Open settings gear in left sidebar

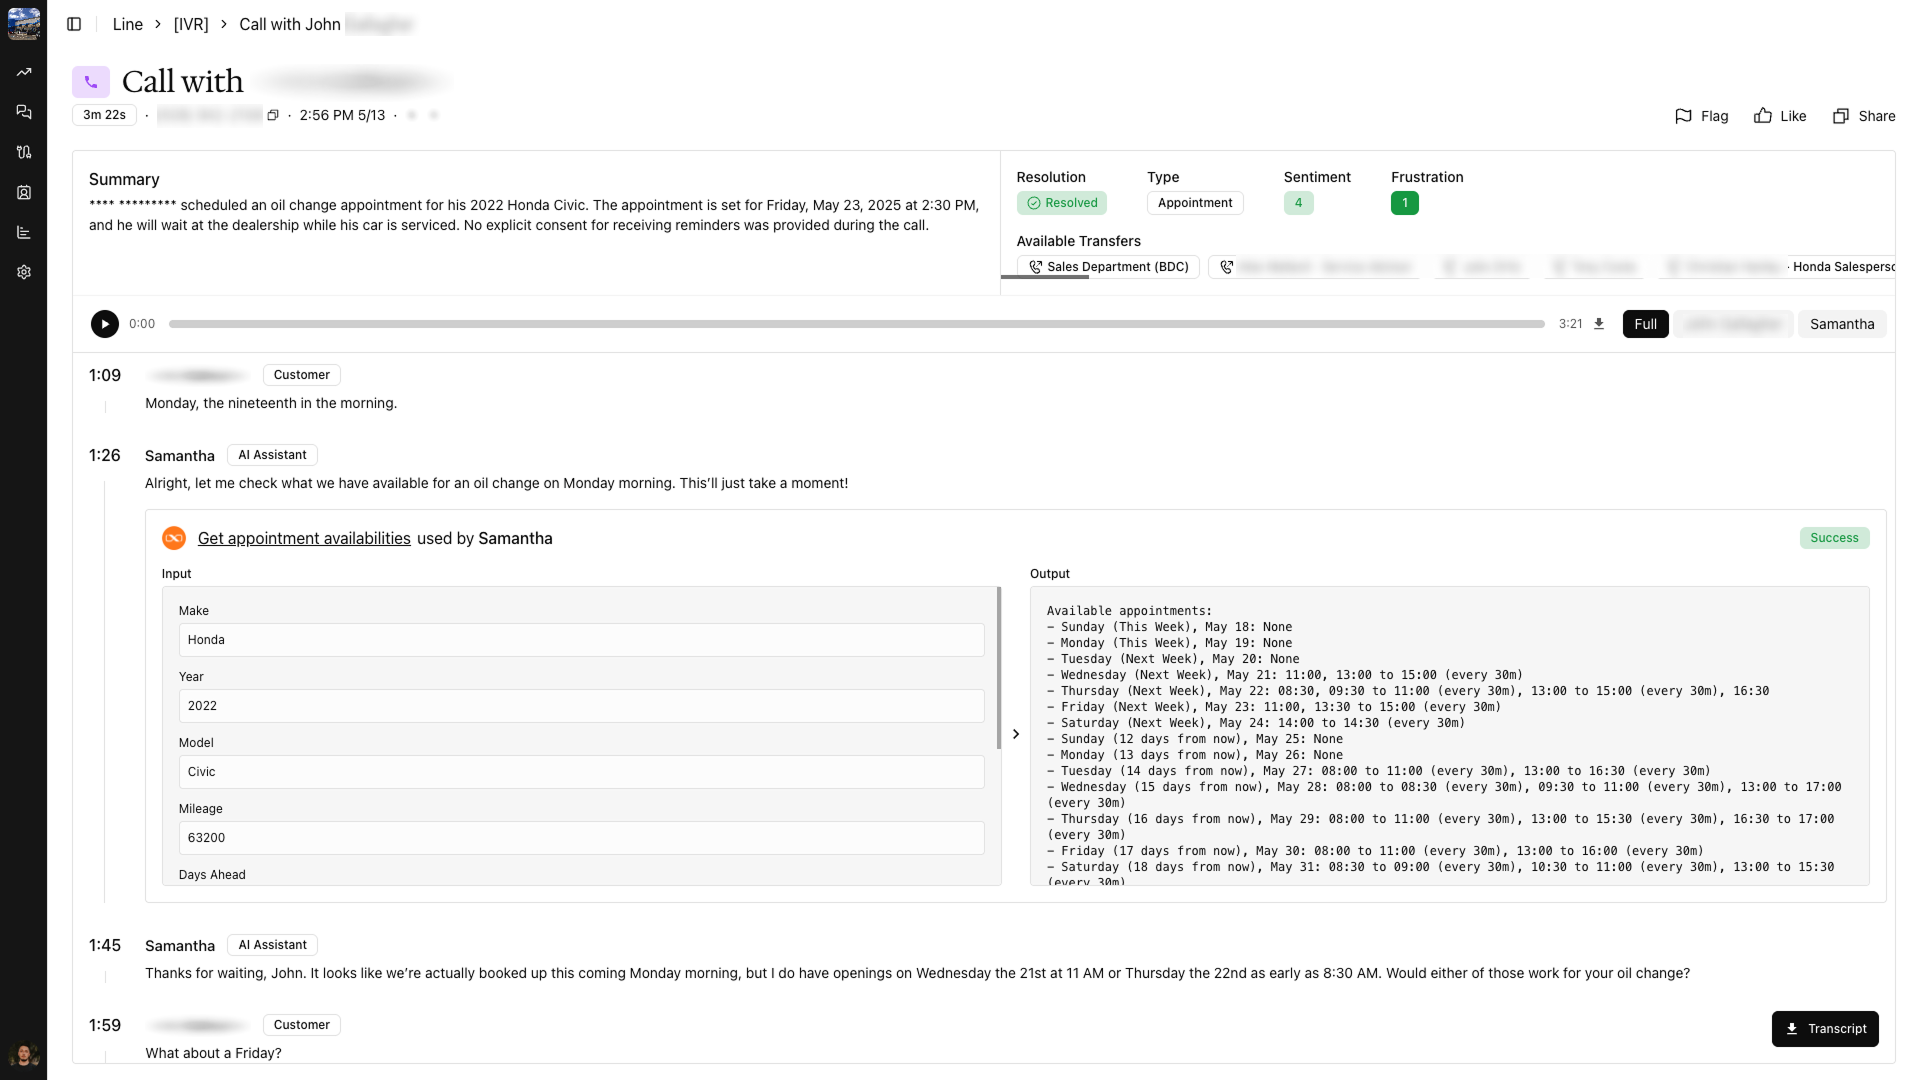(24, 272)
